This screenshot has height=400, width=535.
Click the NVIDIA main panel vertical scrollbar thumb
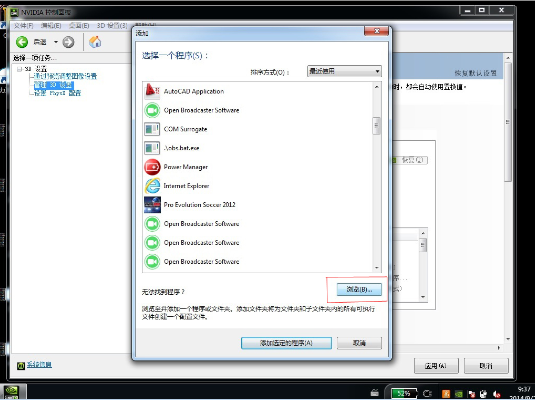(x=508, y=122)
